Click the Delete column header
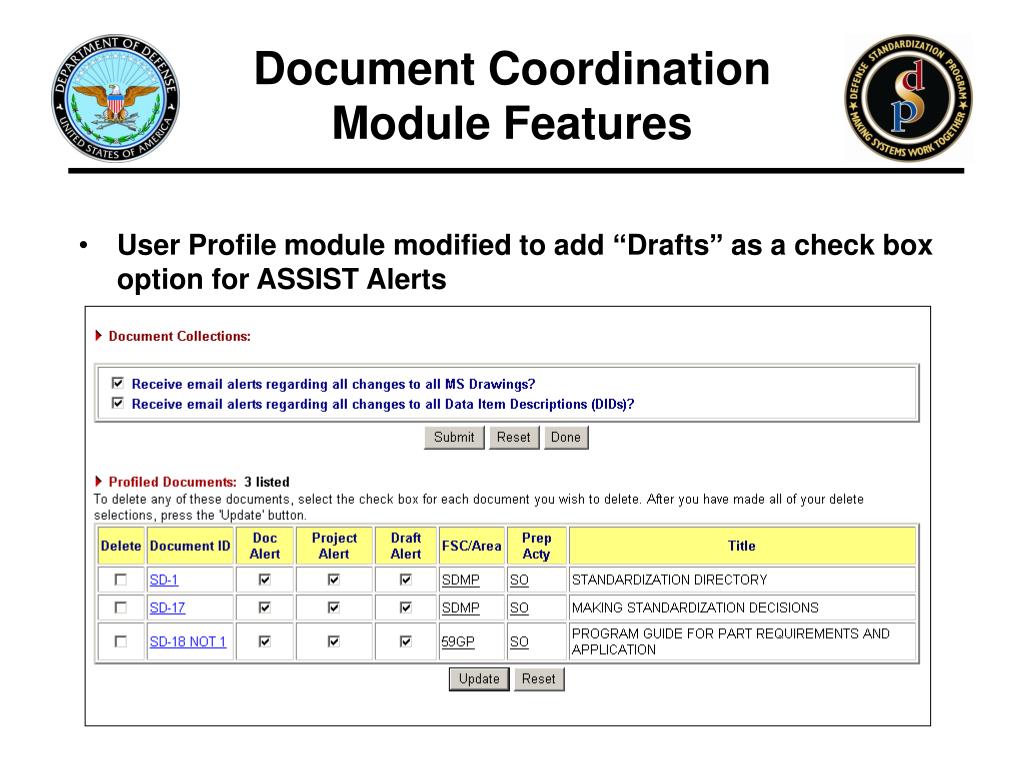Viewport: 1024px width, 768px height. (x=121, y=546)
